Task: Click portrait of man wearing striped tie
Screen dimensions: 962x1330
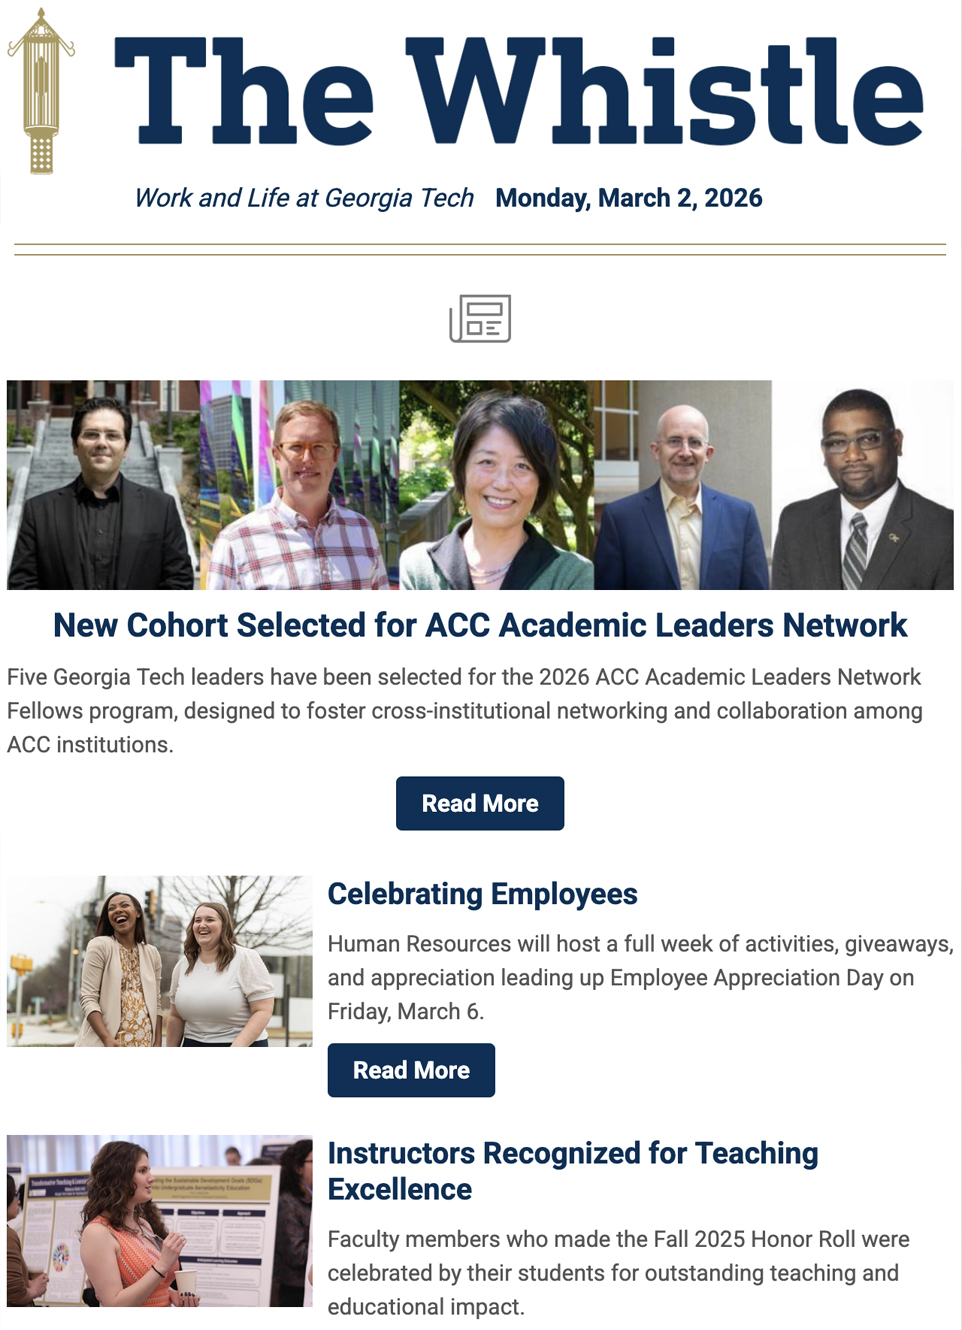Action: coord(862,485)
